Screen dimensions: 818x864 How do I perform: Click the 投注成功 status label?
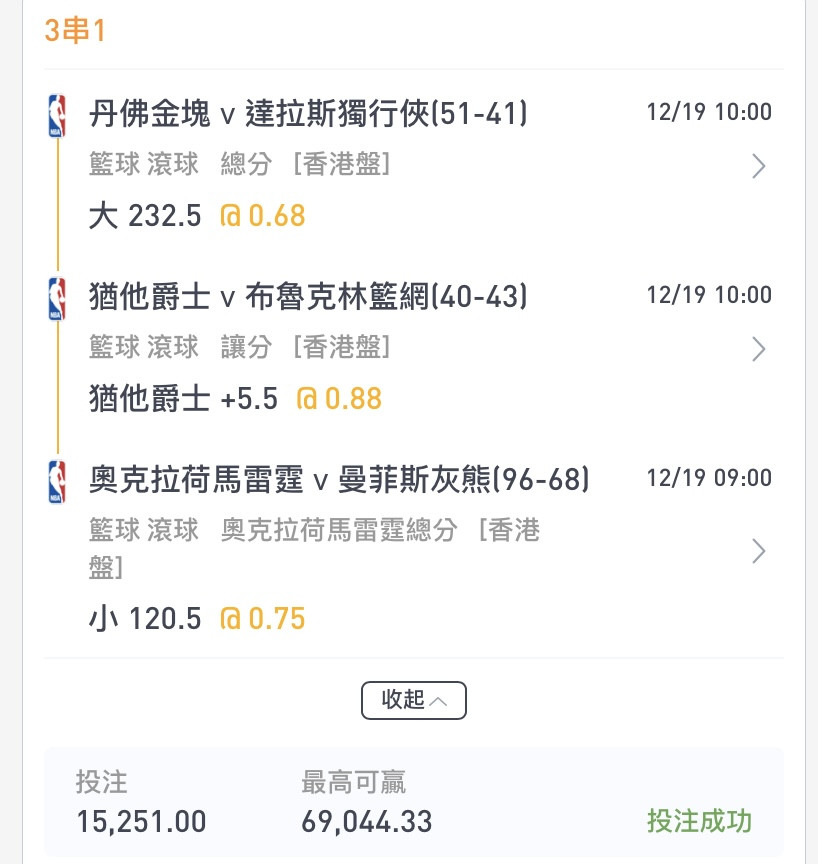tap(699, 821)
